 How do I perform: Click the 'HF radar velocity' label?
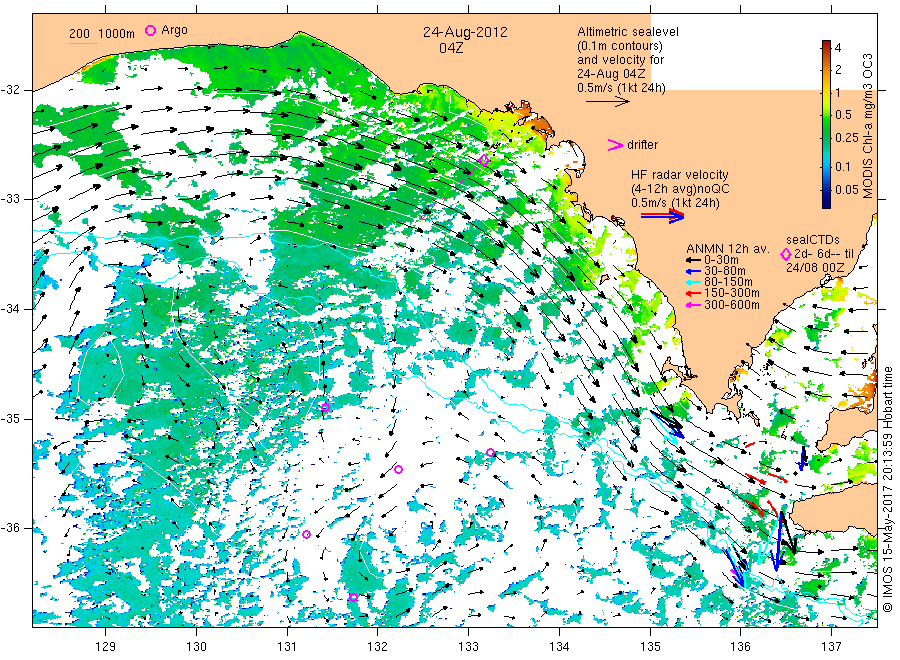[680, 175]
